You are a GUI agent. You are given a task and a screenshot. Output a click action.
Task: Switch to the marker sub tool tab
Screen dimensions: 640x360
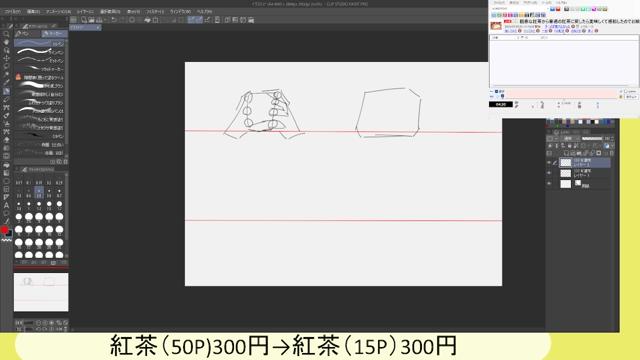54,33
